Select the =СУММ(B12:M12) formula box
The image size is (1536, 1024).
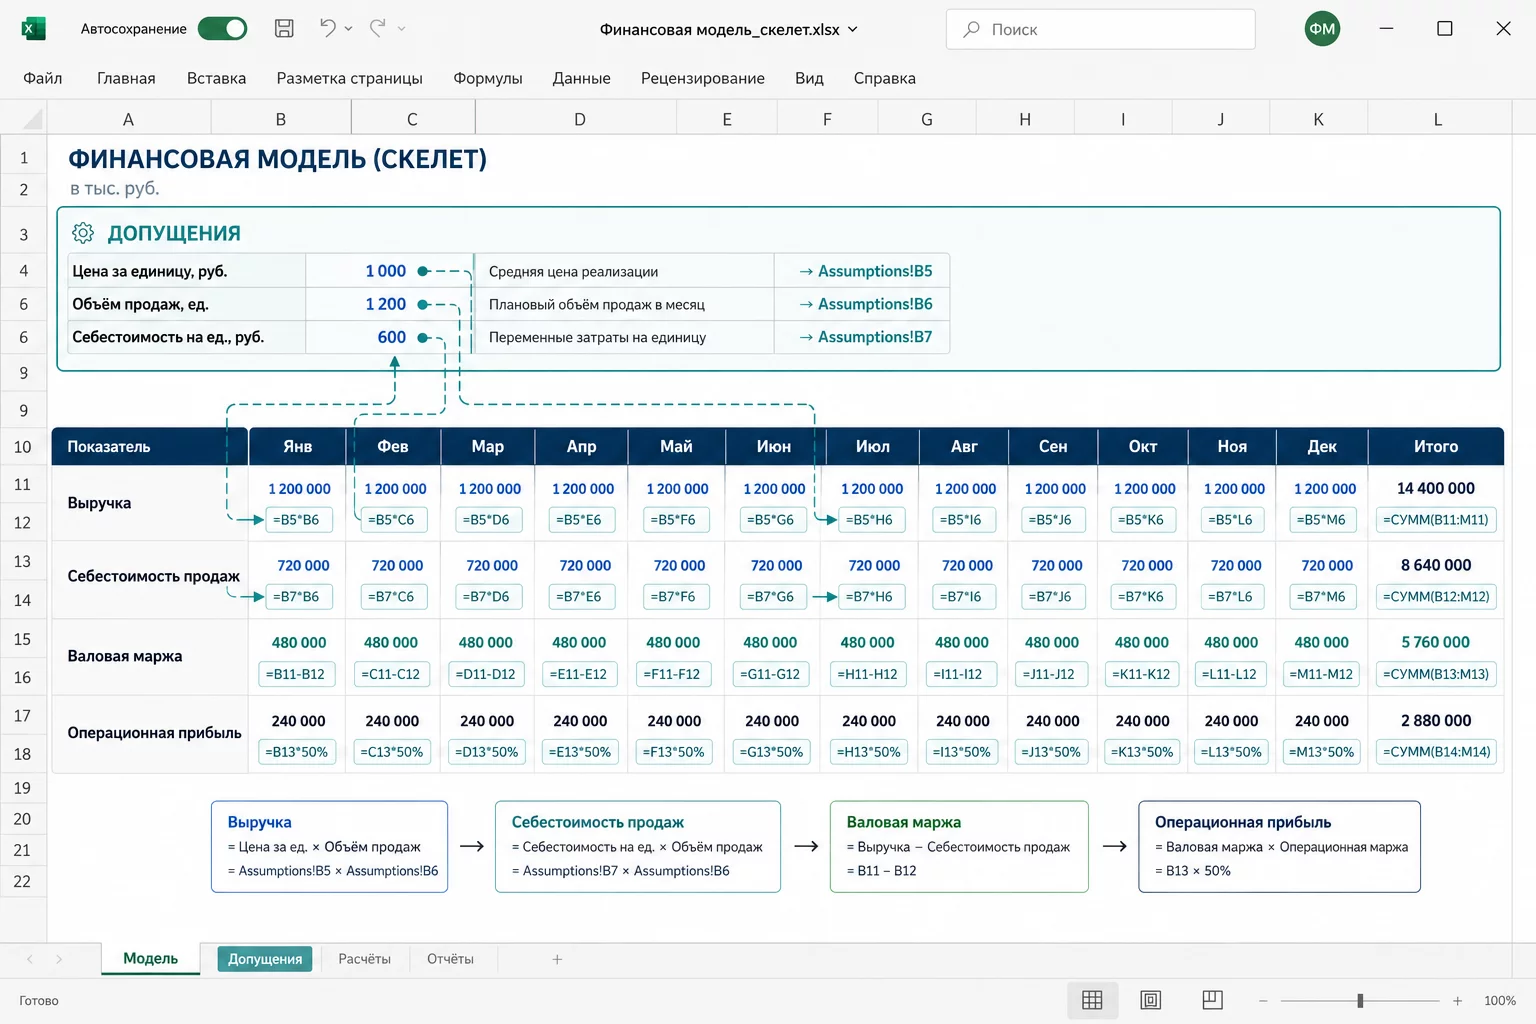pyautogui.click(x=1436, y=597)
